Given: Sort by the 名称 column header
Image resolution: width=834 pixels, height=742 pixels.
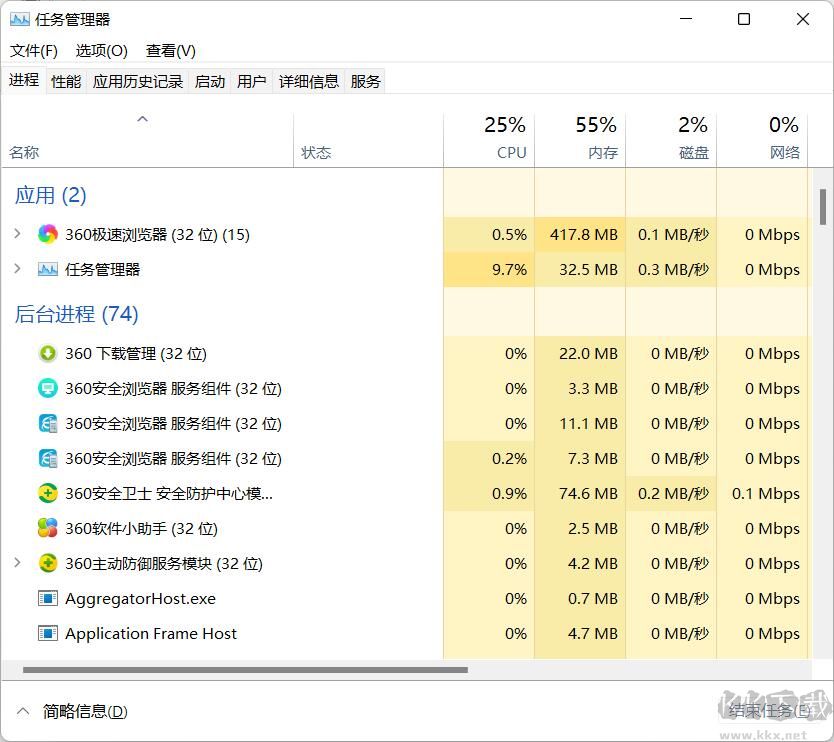Looking at the screenshot, I should tap(147, 139).
